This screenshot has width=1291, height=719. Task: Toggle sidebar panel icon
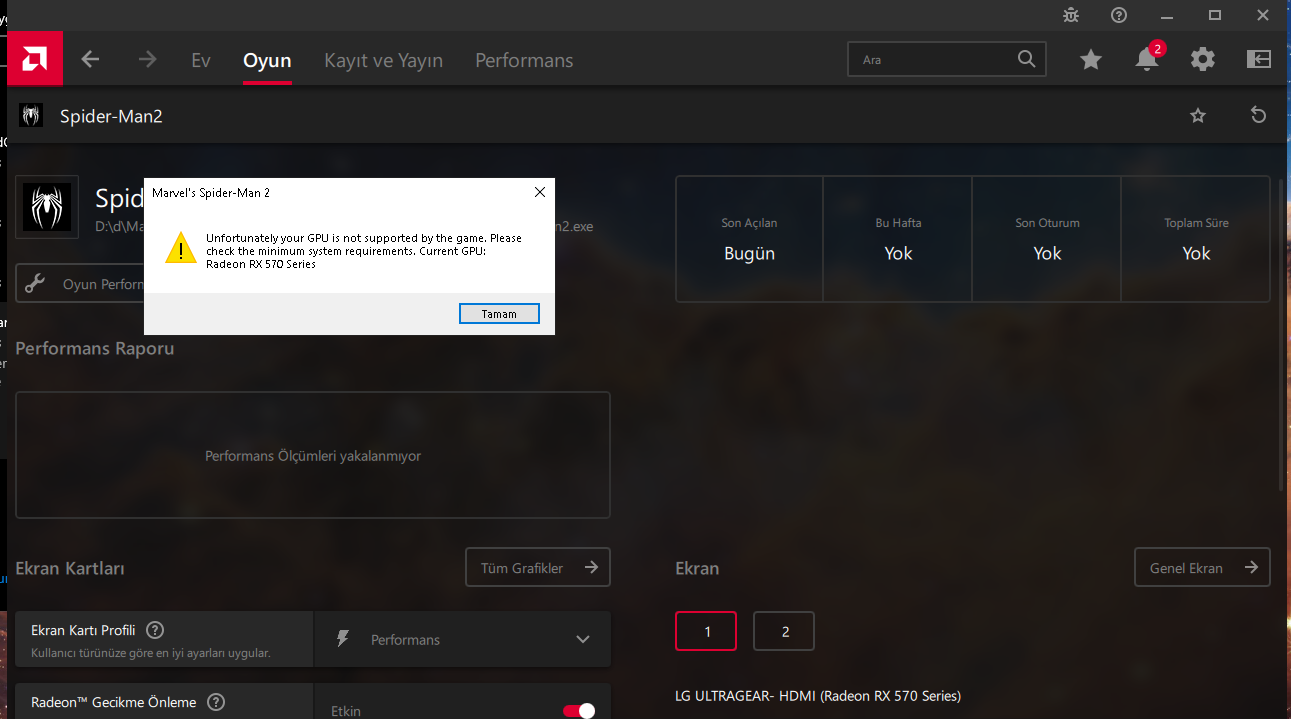1258,60
